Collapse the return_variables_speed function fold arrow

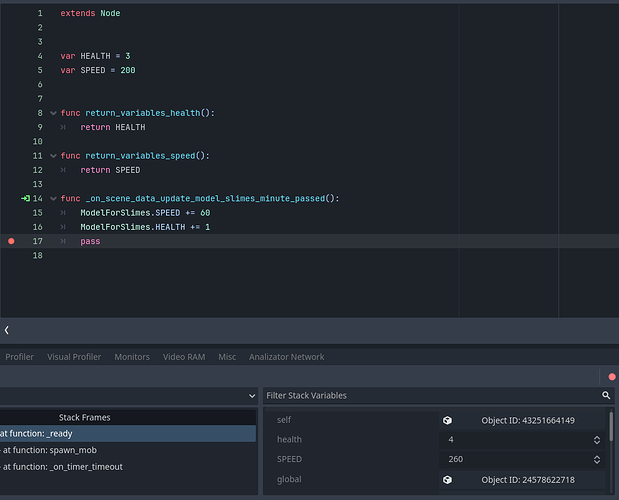pos(53,155)
